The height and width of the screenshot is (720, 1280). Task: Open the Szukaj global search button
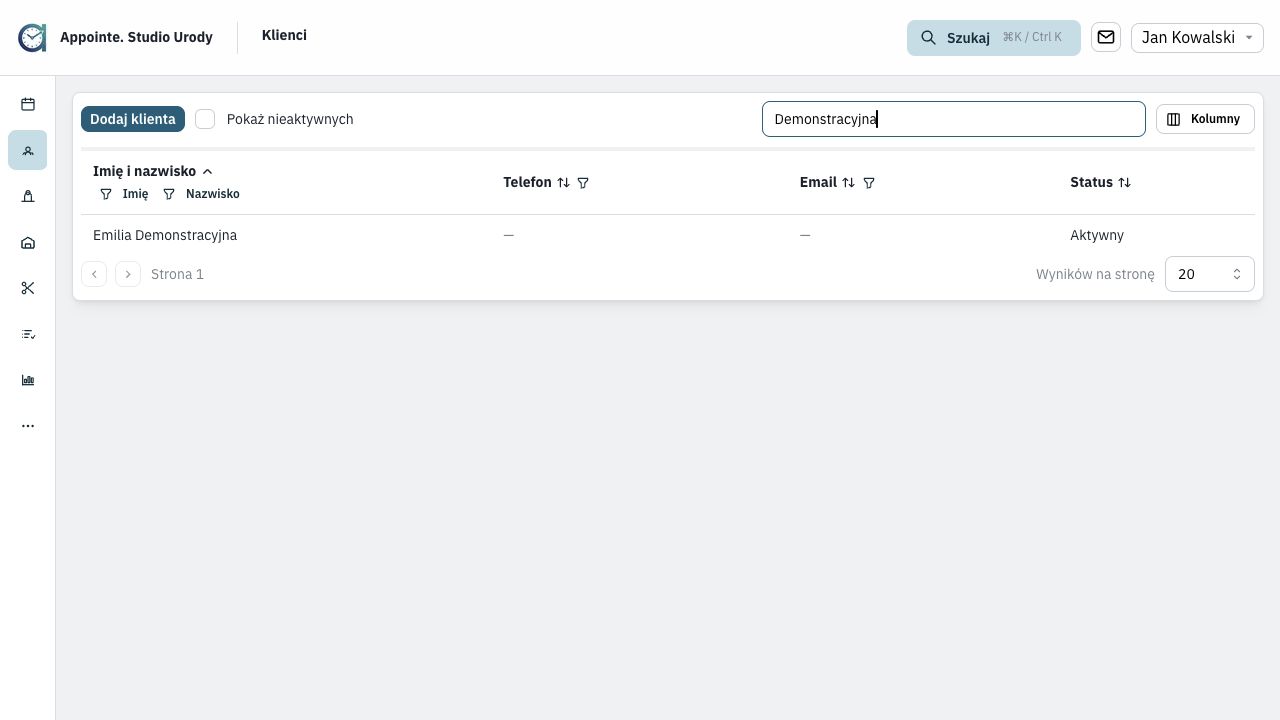[x=994, y=38]
